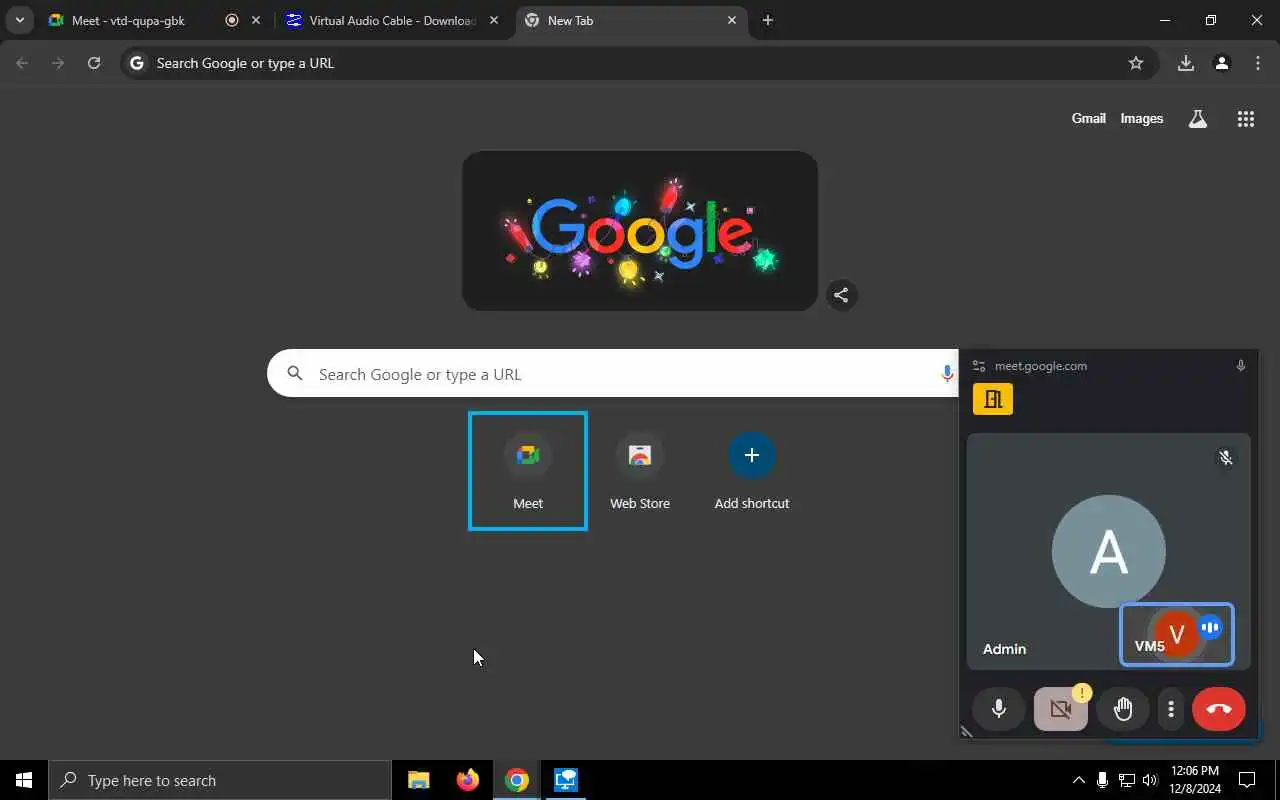Click Admin's muted microphone icon
Image resolution: width=1280 pixels, height=800 pixels.
[1225, 458]
